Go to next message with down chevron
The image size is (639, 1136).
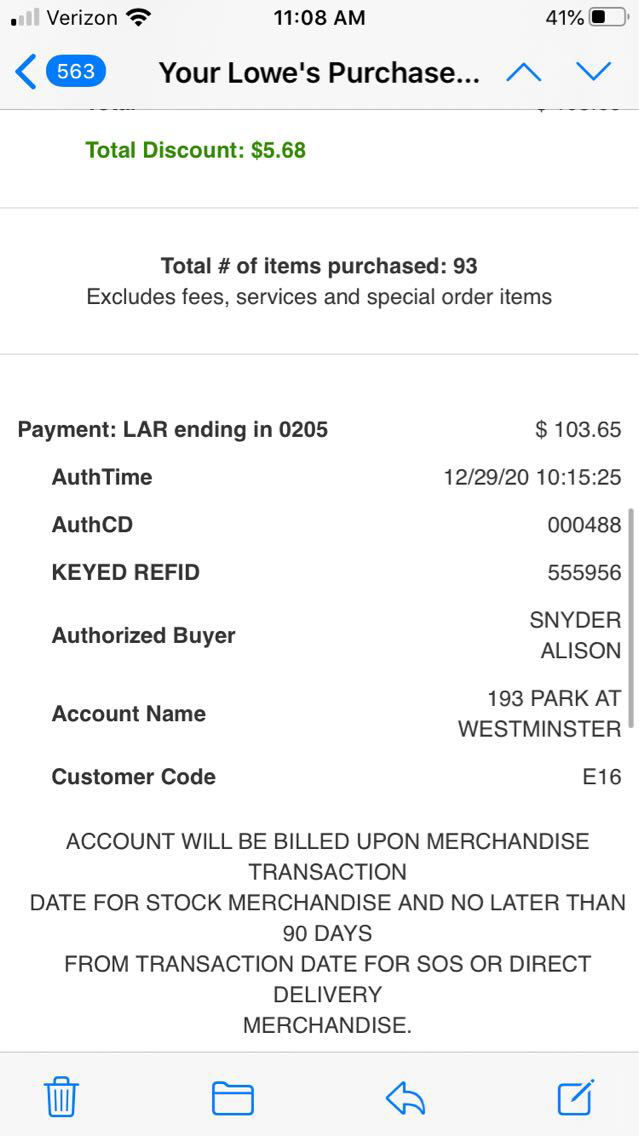point(593,72)
